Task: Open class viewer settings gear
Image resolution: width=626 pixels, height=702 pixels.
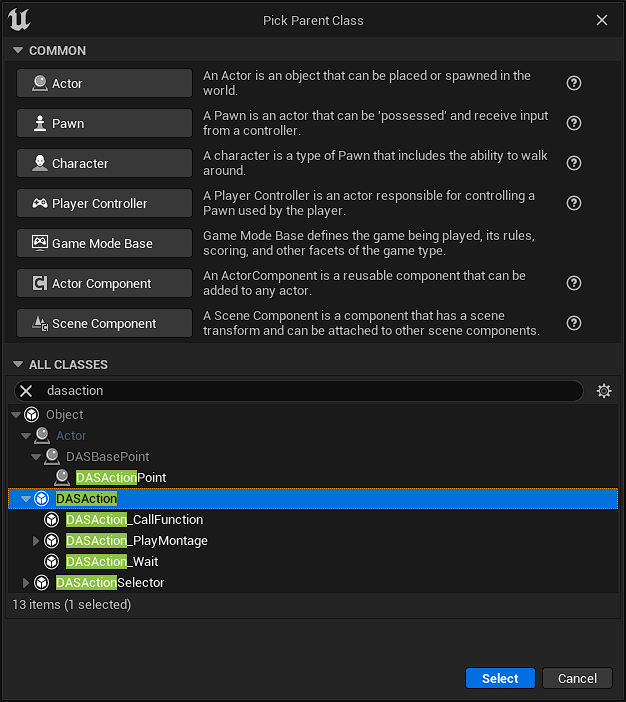Action: [603, 391]
